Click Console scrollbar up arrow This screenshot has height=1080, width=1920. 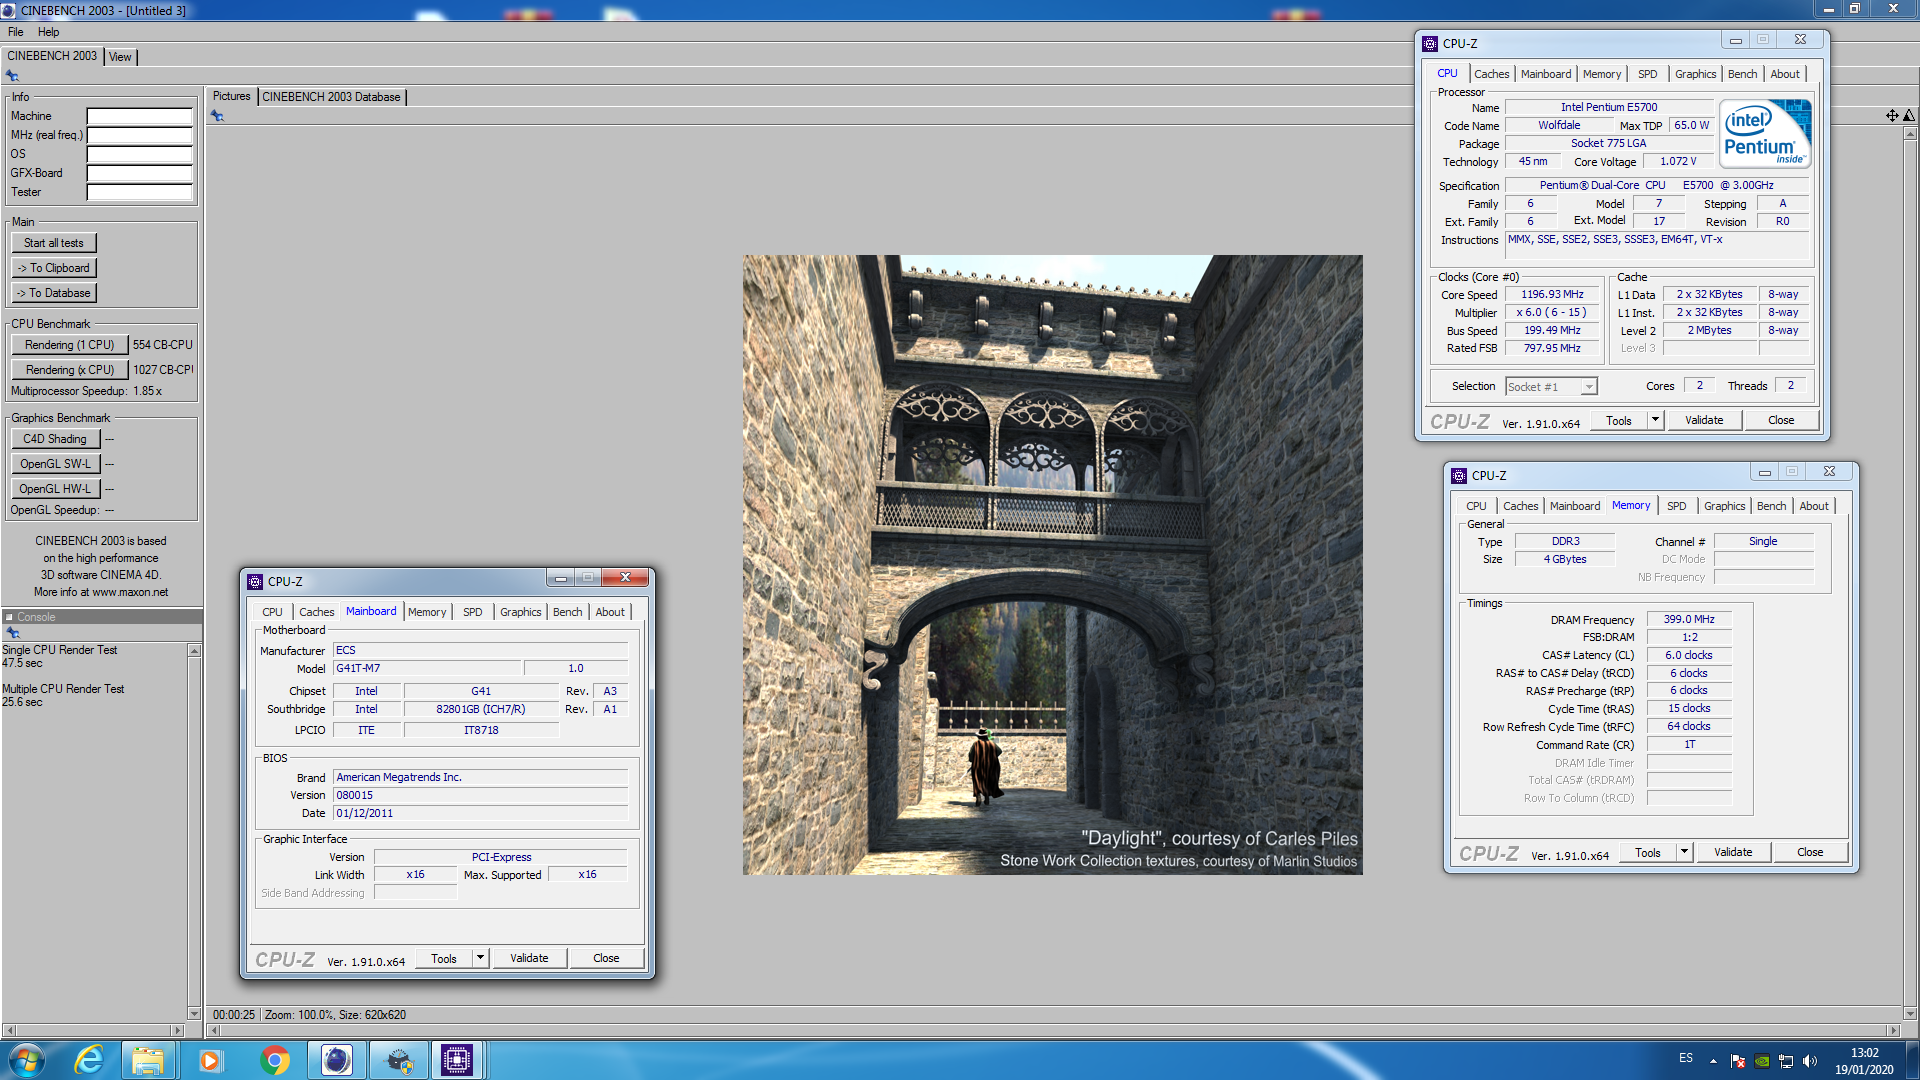[194, 651]
